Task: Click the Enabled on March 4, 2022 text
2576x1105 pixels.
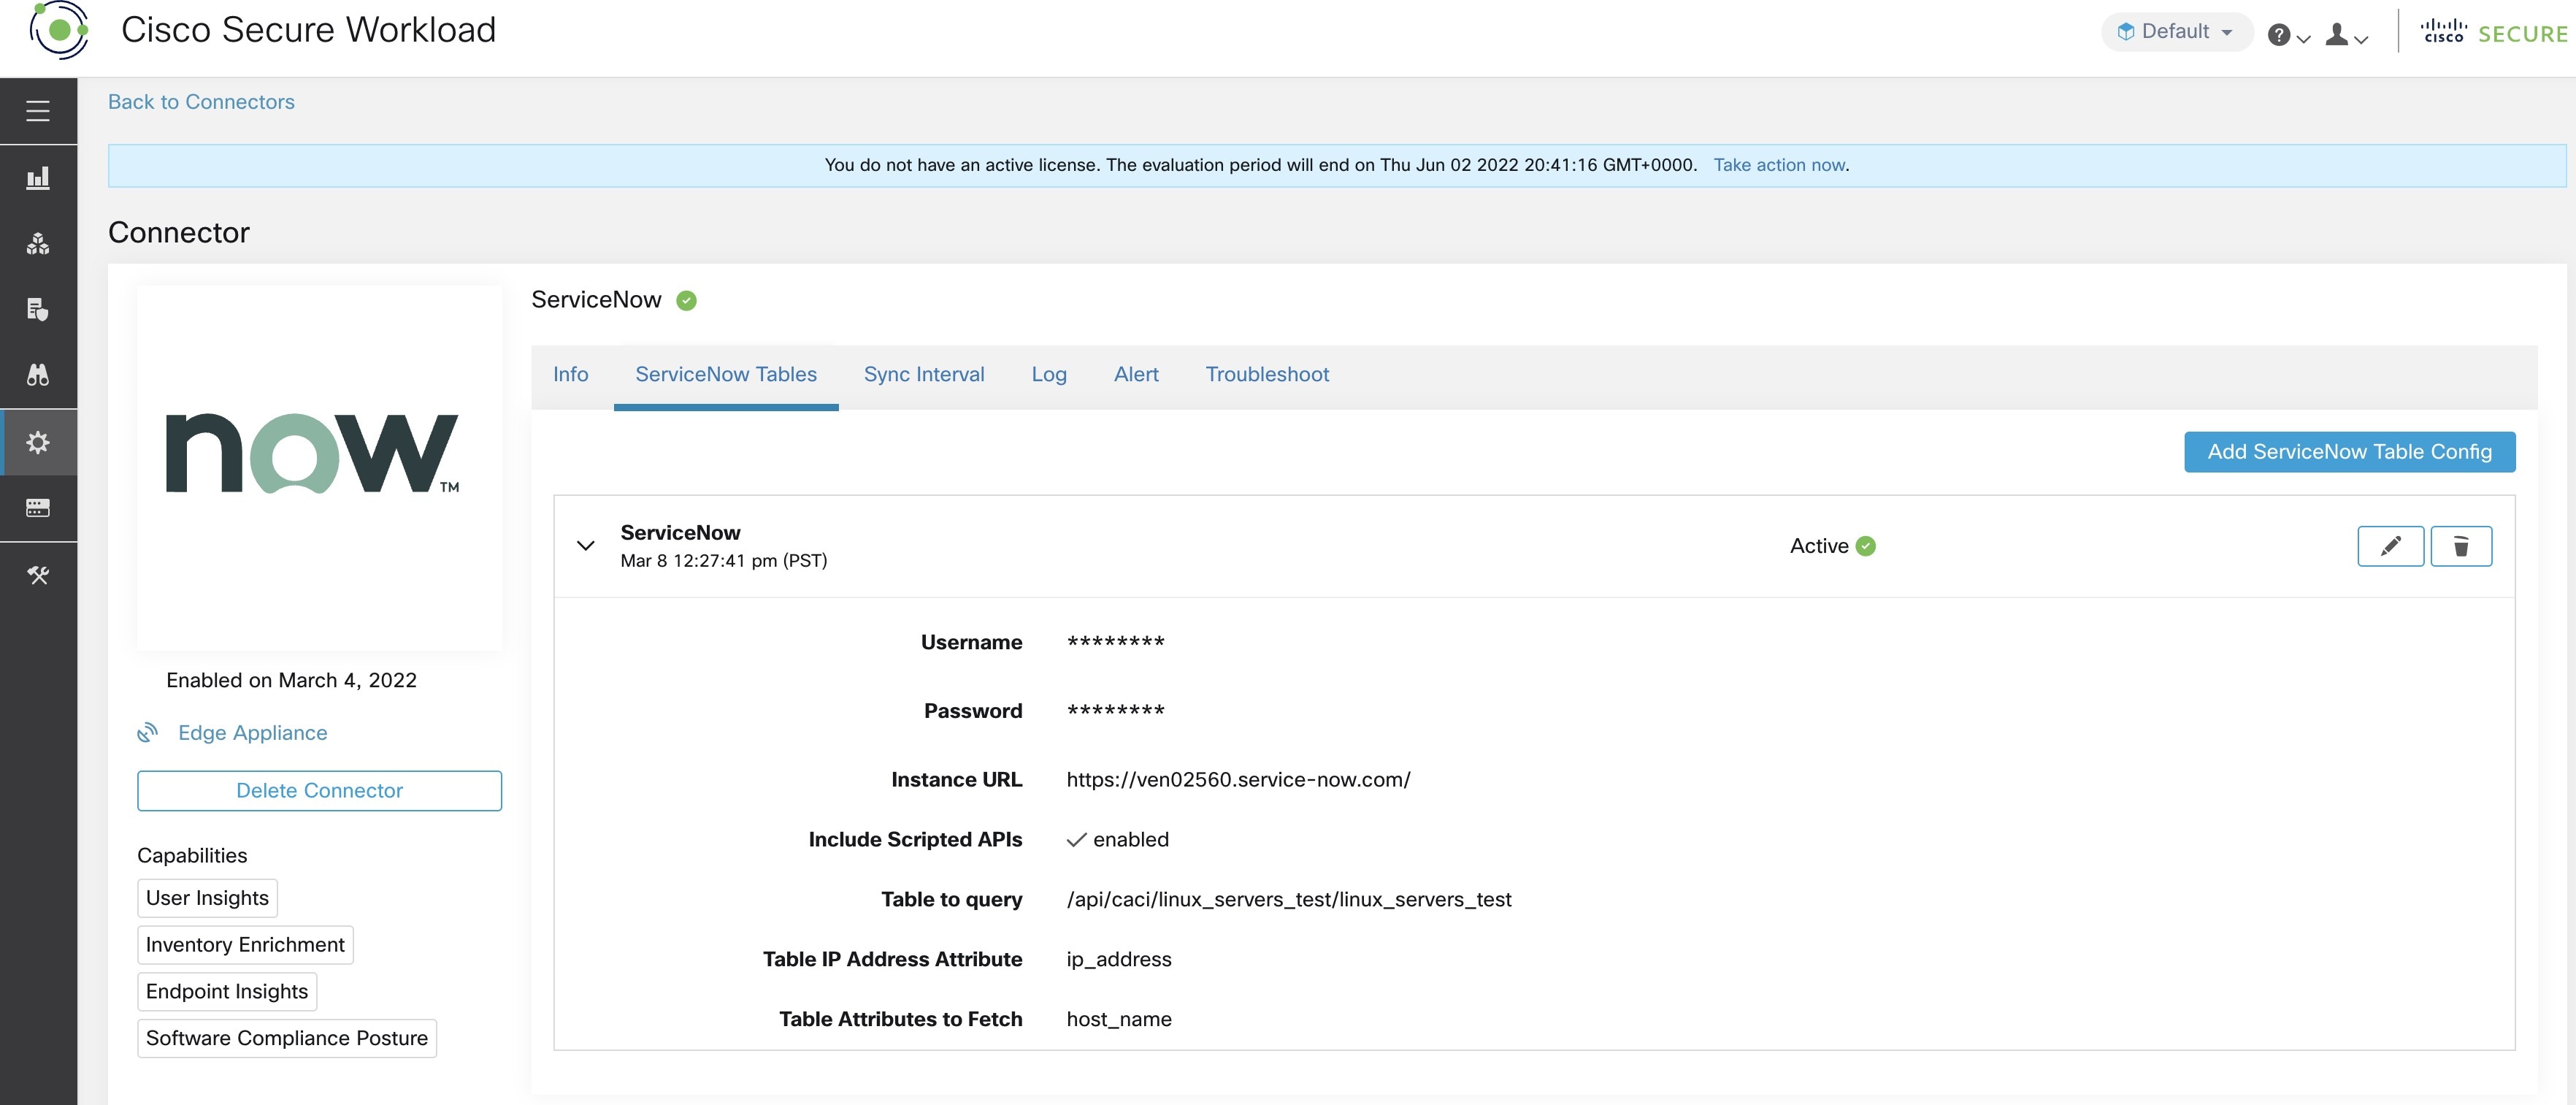Action: coord(291,681)
